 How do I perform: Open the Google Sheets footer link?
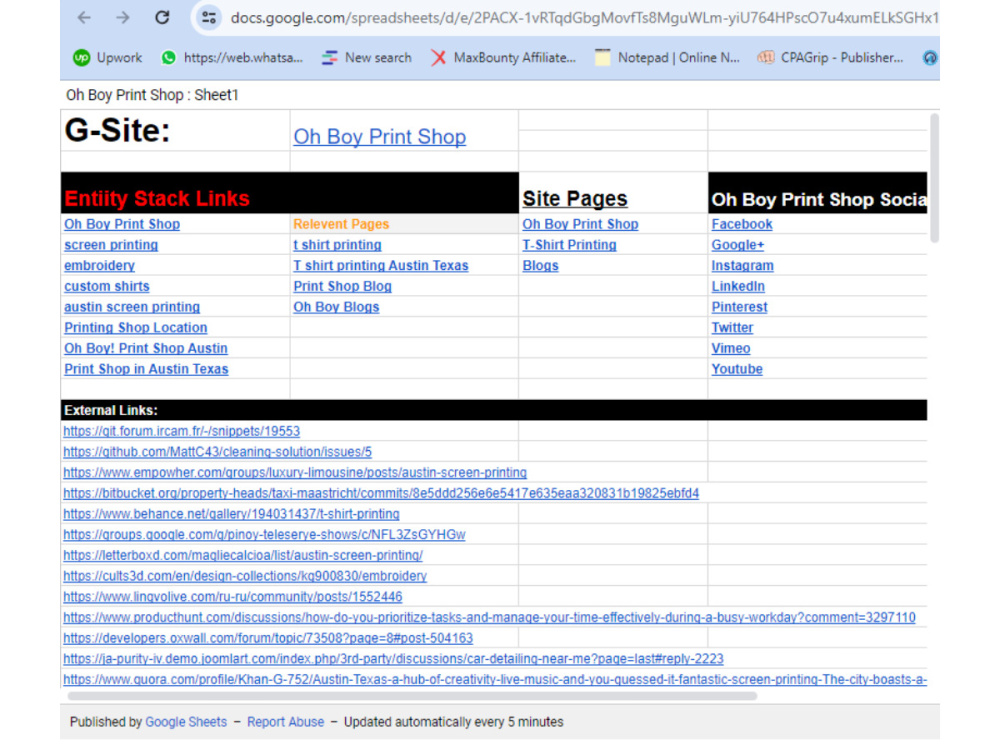point(186,721)
